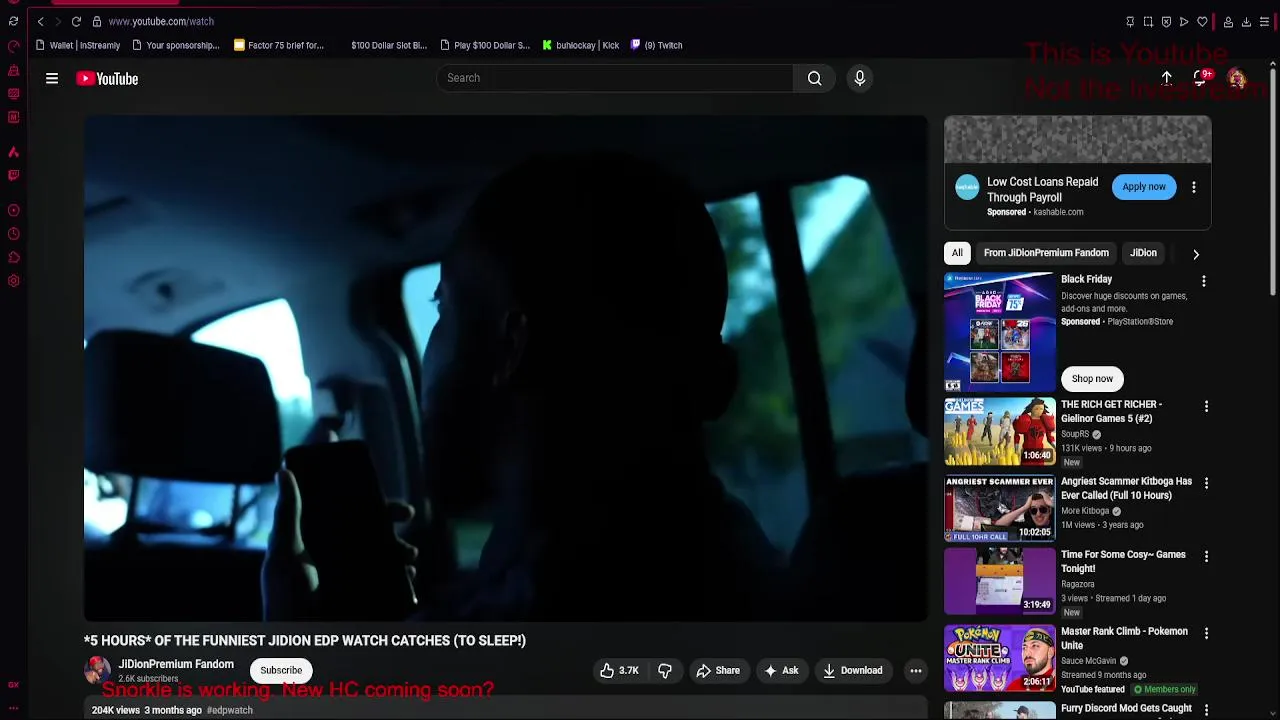Open the JiDionPremium Fandom channel name
1280x720 pixels.
point(176,664)
